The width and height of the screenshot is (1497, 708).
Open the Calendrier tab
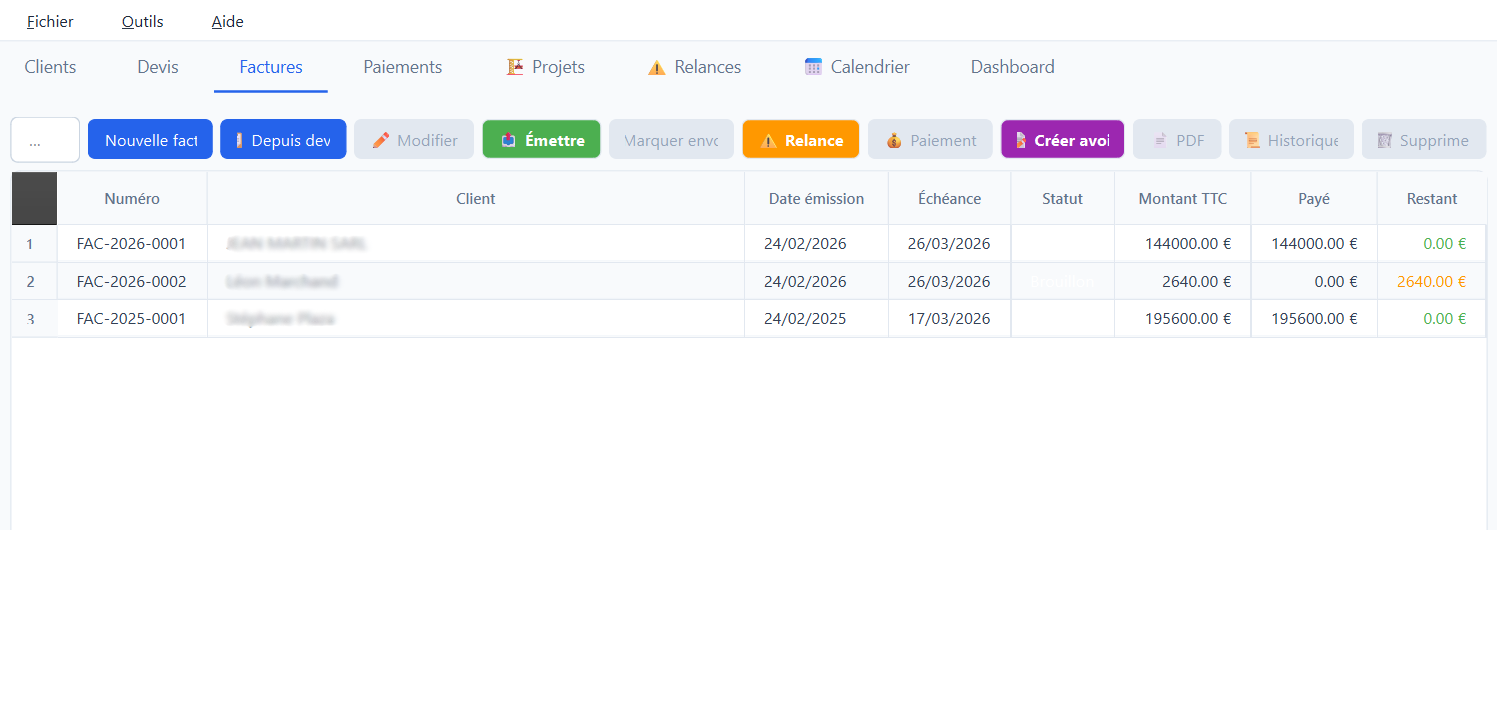tap(857, 67)
